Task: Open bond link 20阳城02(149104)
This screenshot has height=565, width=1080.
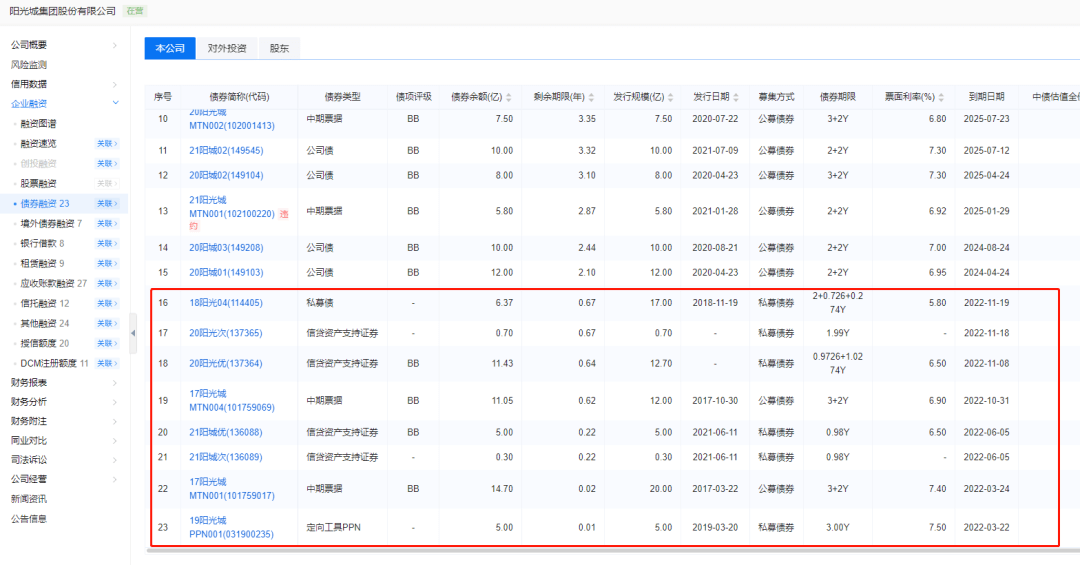Action: 226,176
